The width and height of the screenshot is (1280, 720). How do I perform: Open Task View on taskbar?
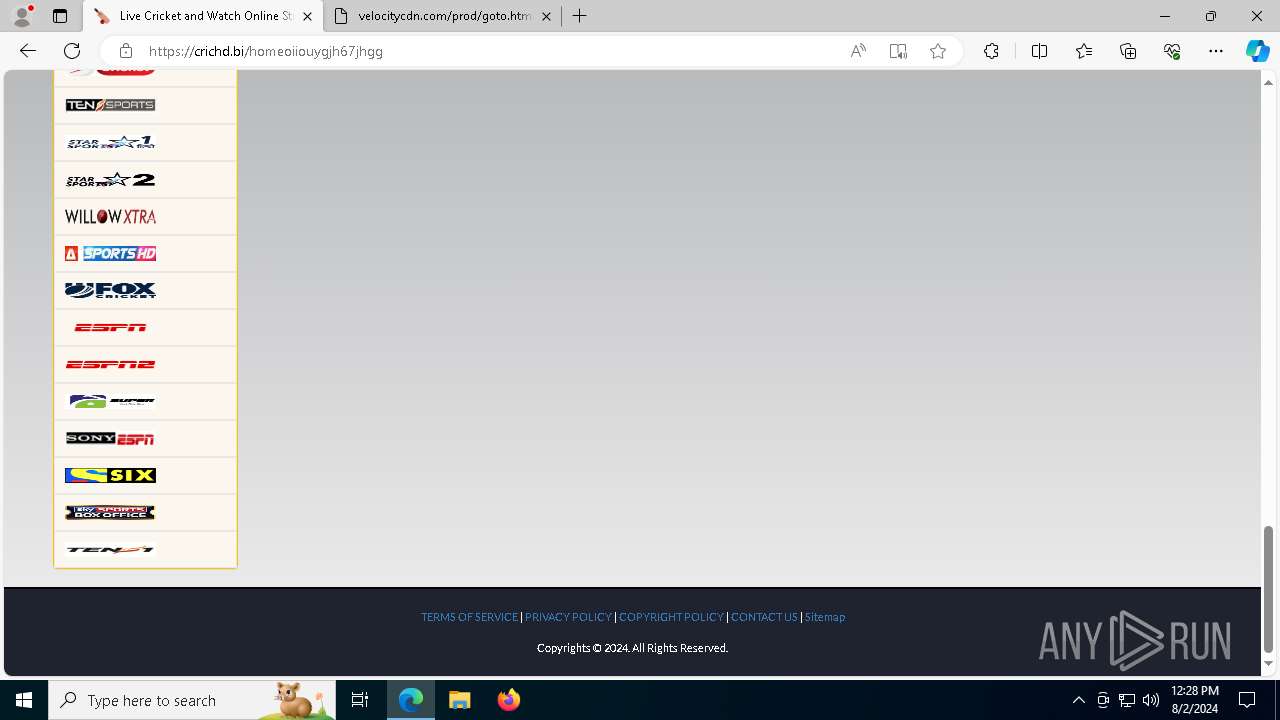coord(360,700)
